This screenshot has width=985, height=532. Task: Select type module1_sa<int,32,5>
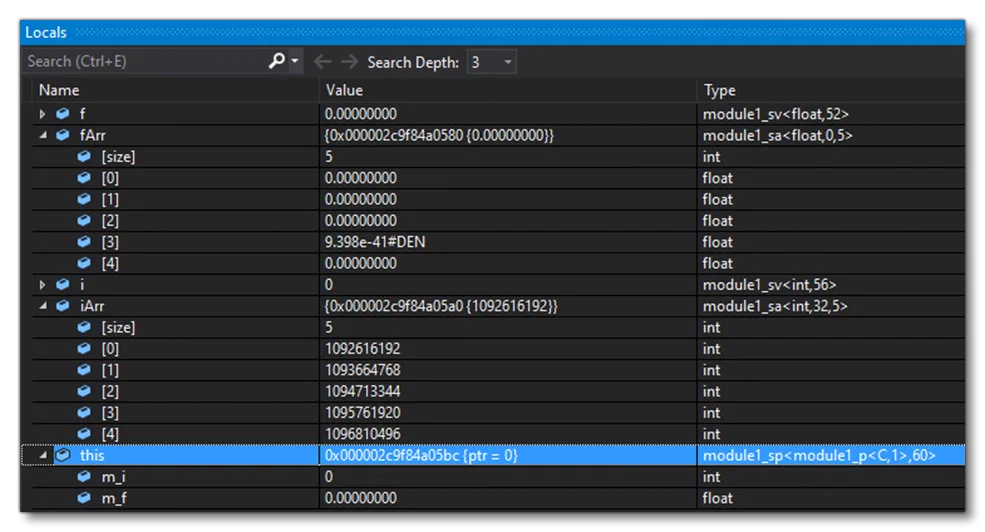click(x=775, y=306)
